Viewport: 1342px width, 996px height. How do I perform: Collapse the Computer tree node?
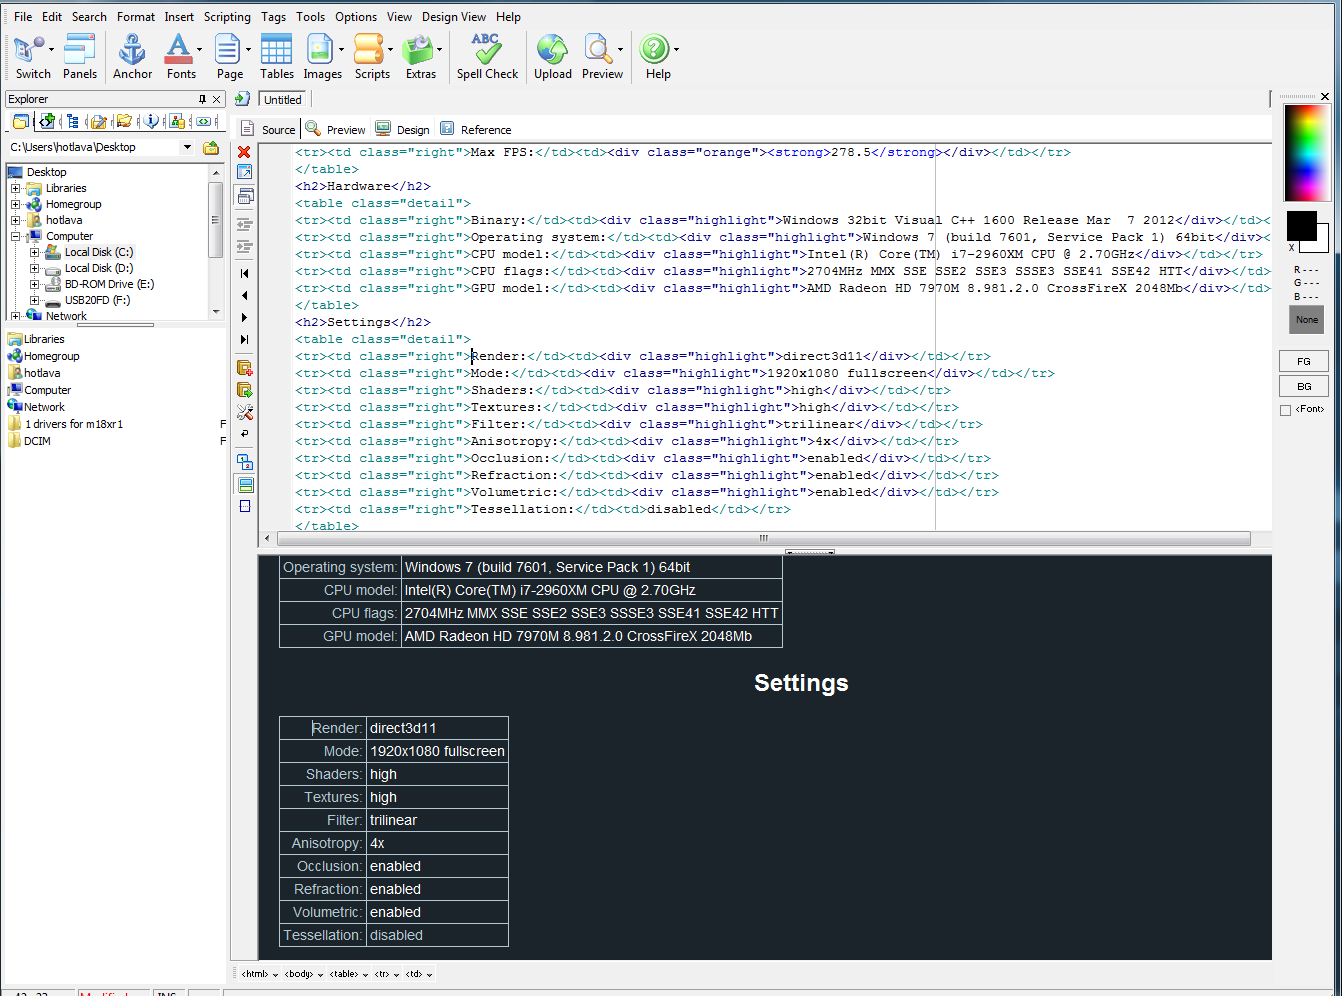point(15,236)
